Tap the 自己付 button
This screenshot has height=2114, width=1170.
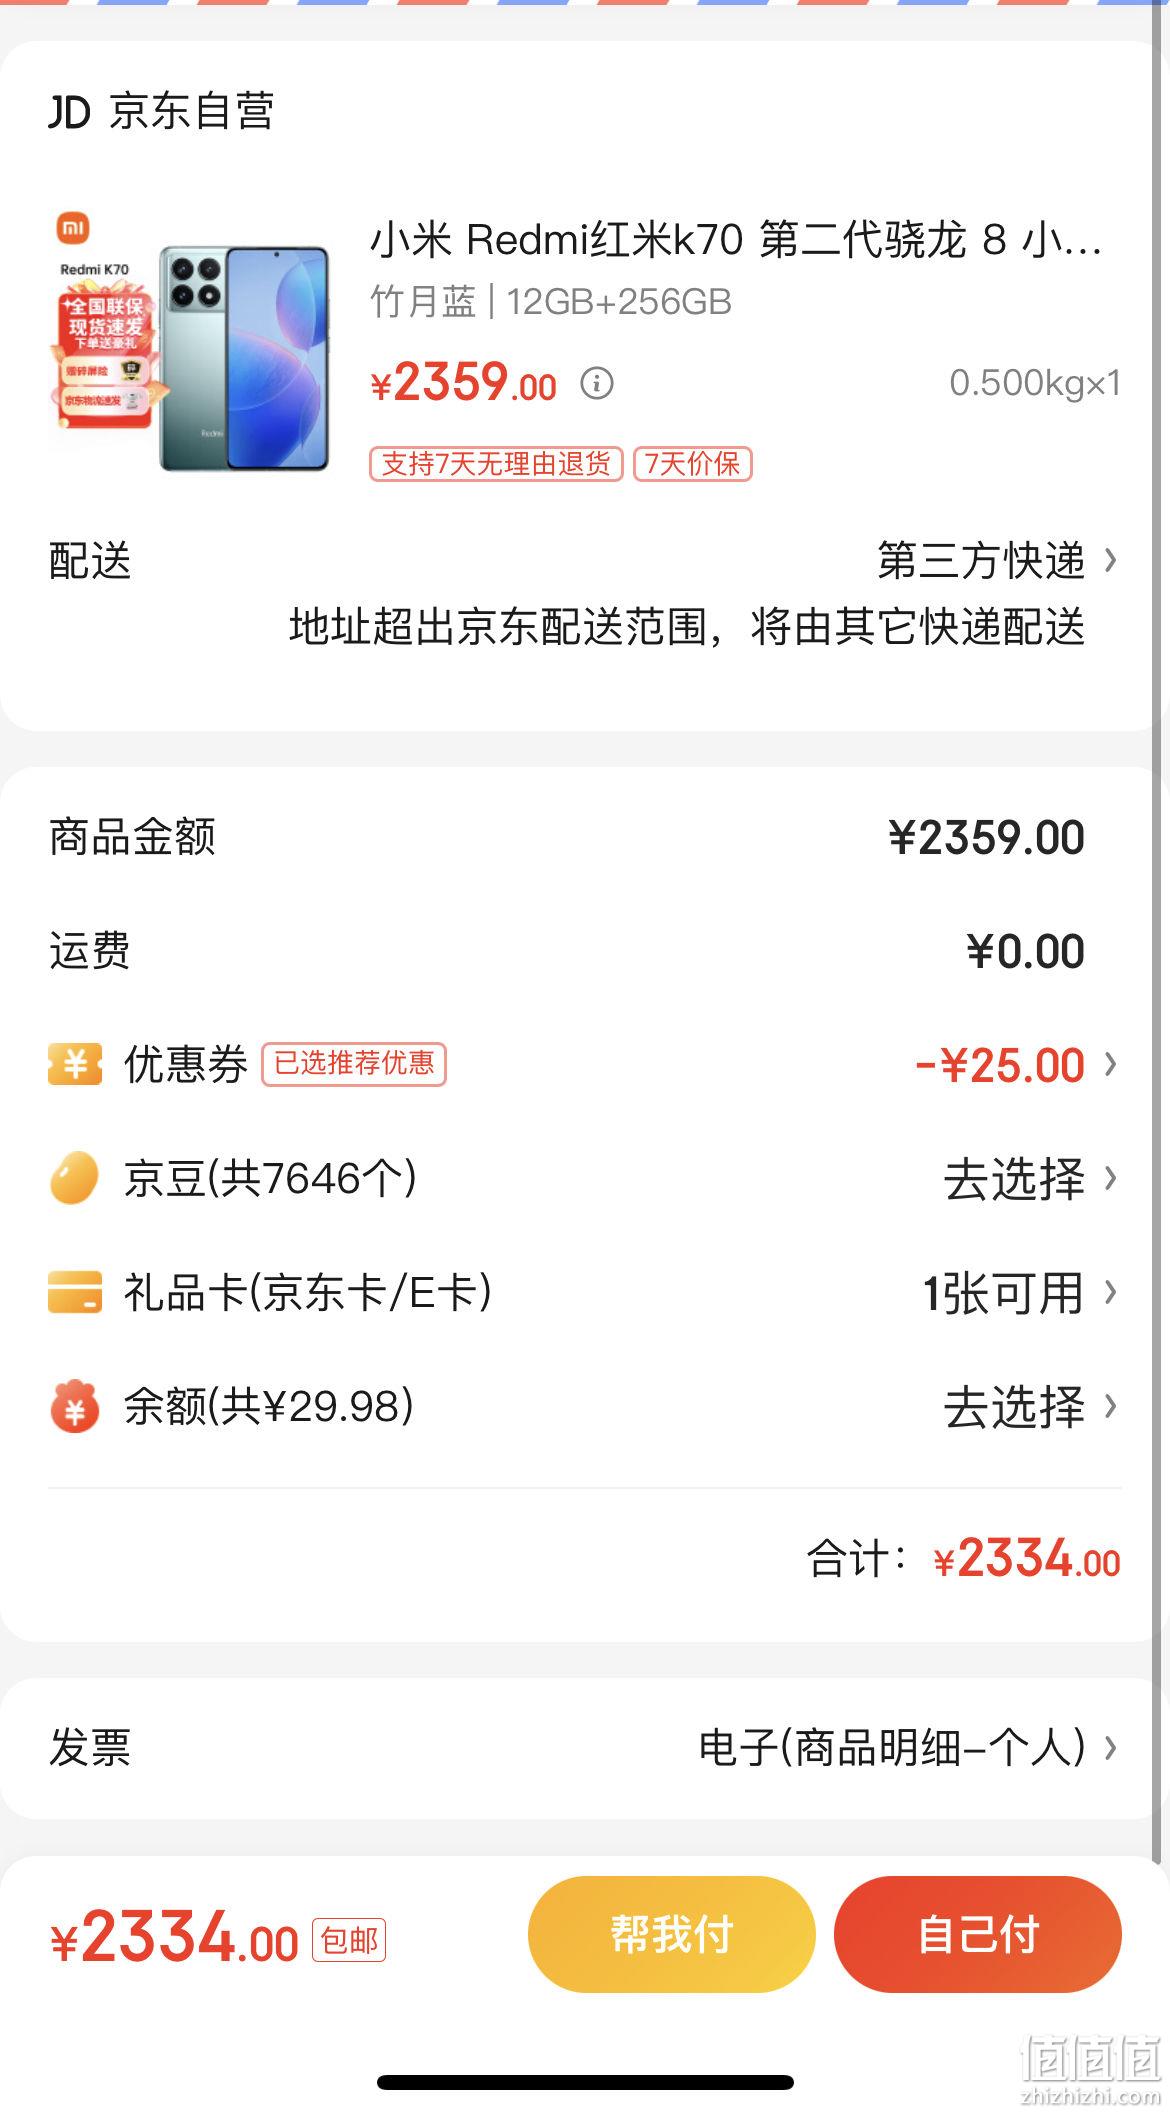[978, 1934]
